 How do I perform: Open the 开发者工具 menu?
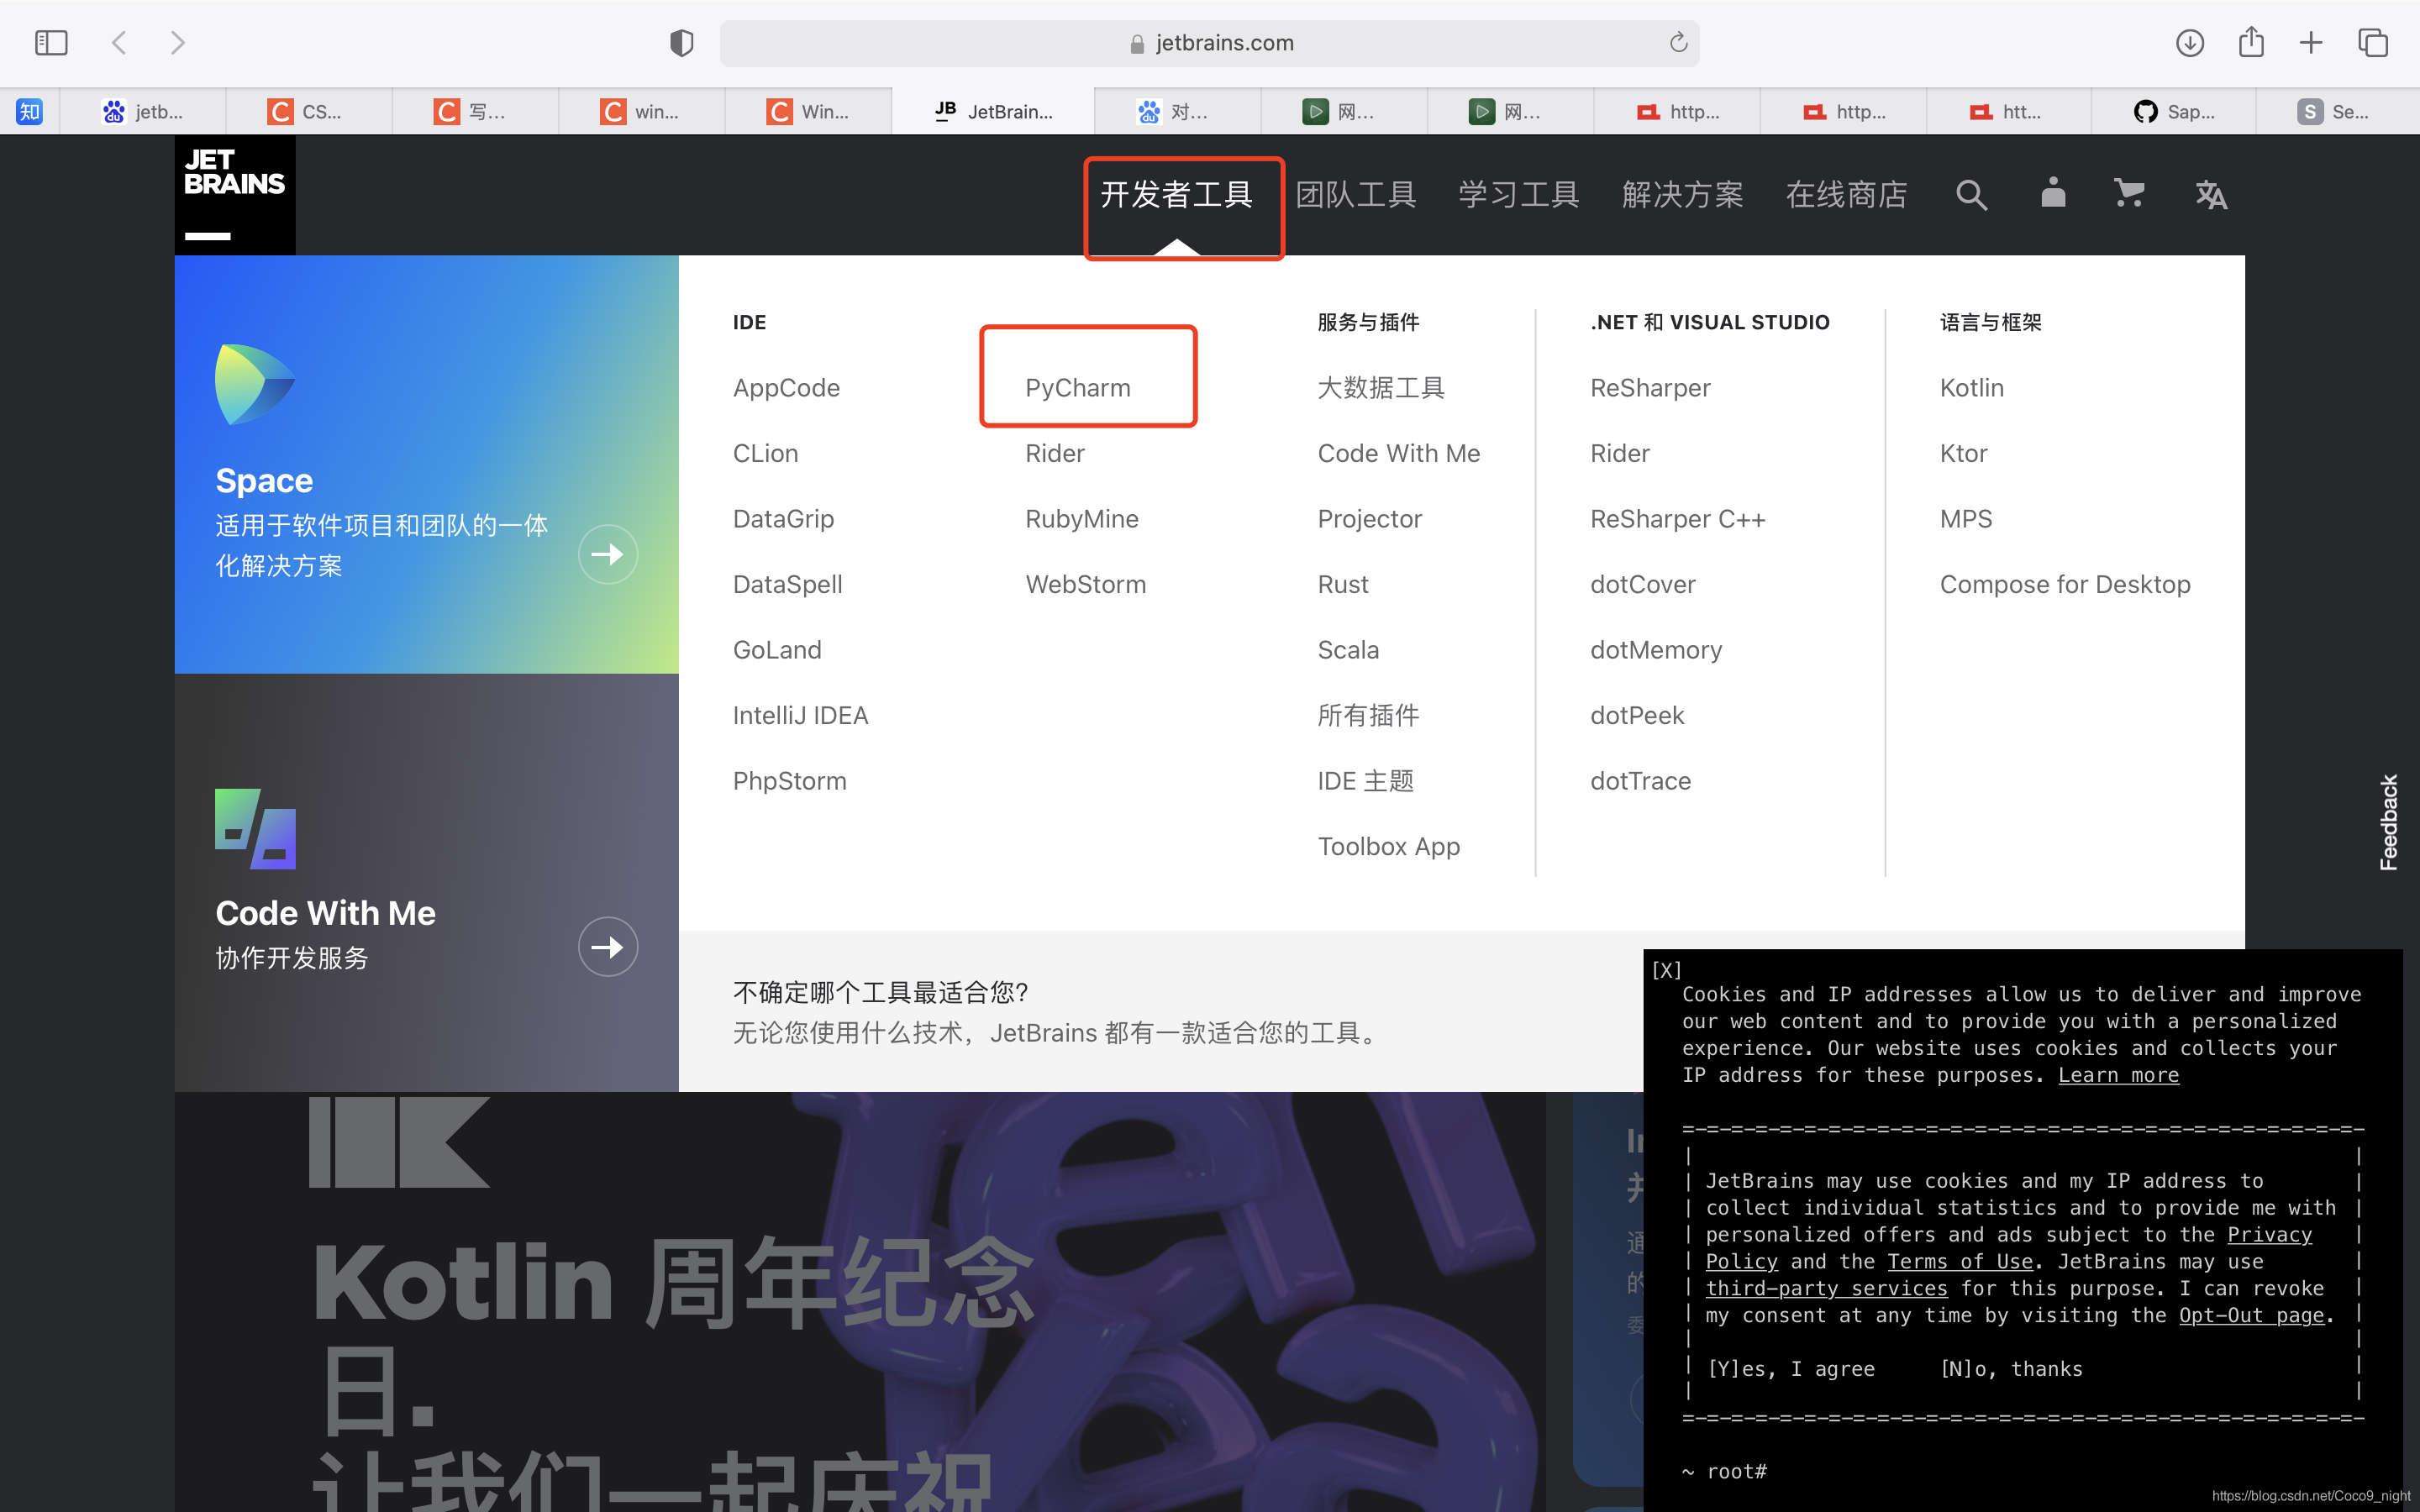click(x=1177, y=195)
